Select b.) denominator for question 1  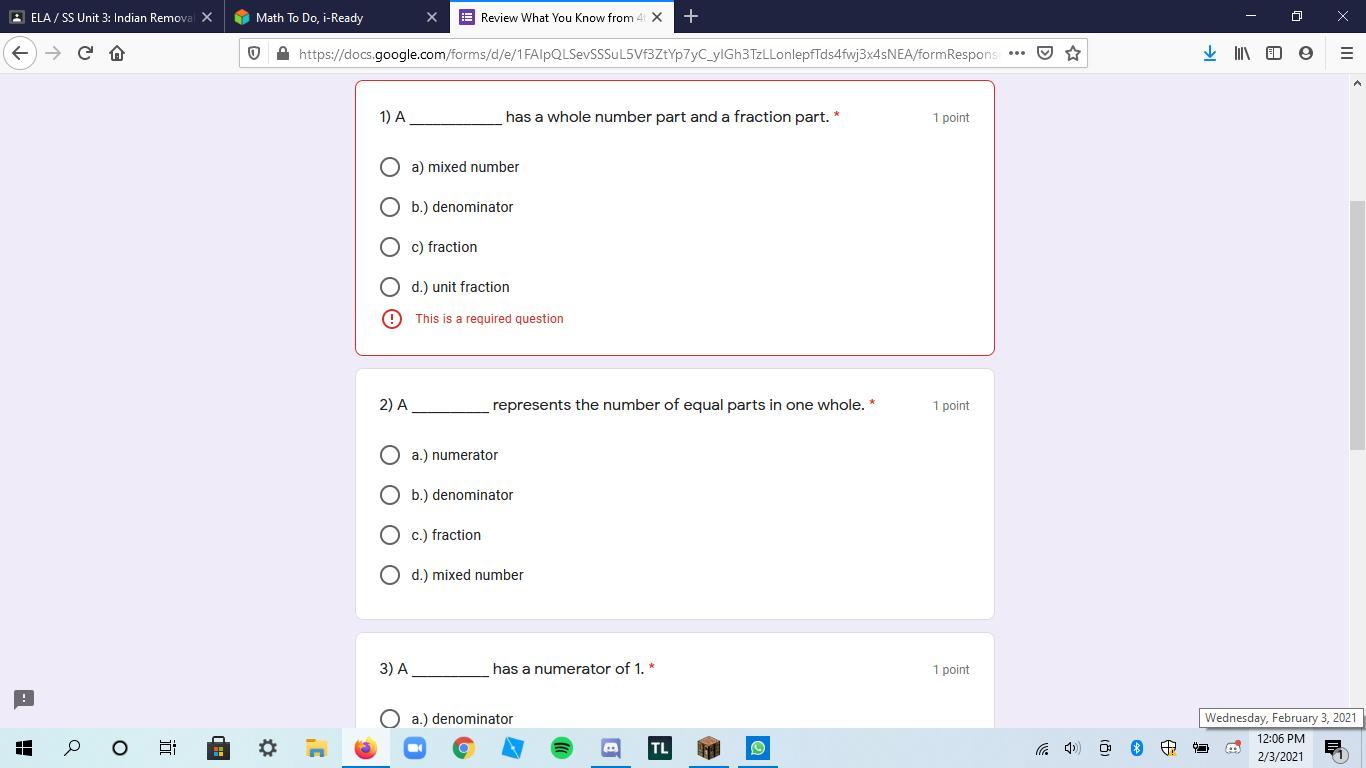[390, 207]
